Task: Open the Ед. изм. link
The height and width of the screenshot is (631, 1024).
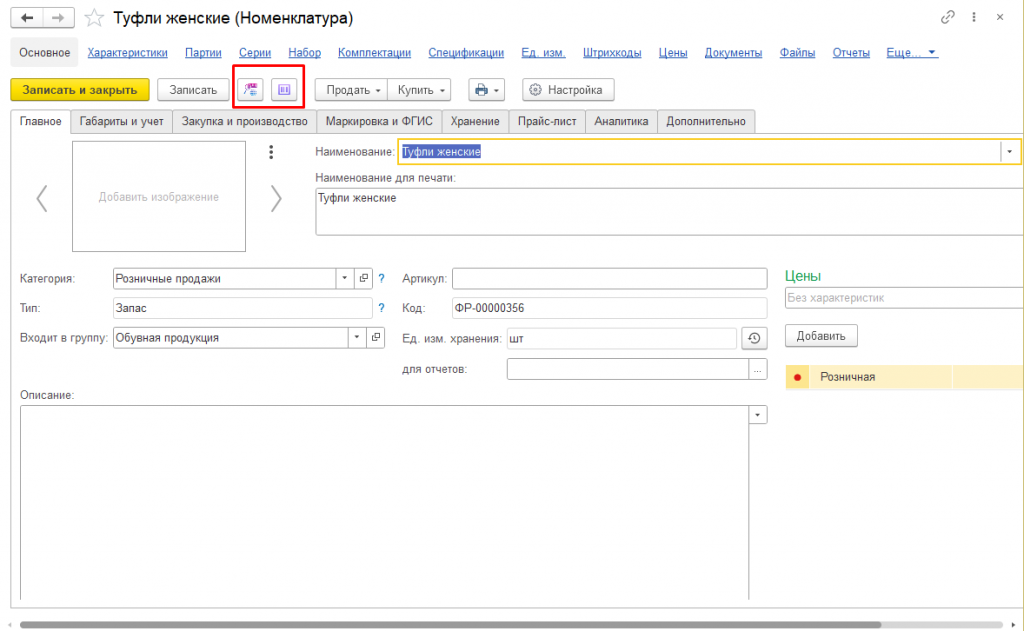Action: click(543, 53)
